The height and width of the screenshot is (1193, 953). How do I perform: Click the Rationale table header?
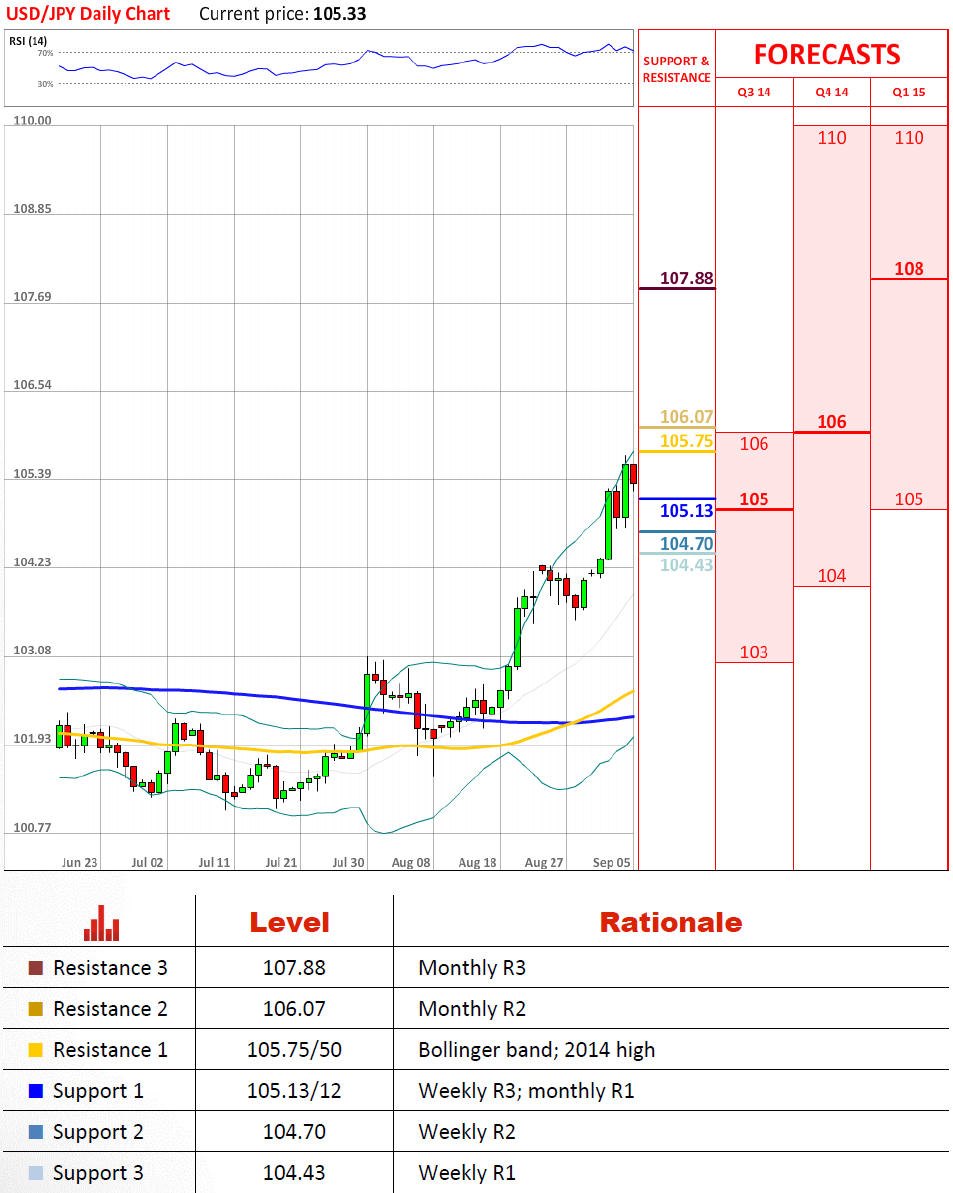click(671, 923)
